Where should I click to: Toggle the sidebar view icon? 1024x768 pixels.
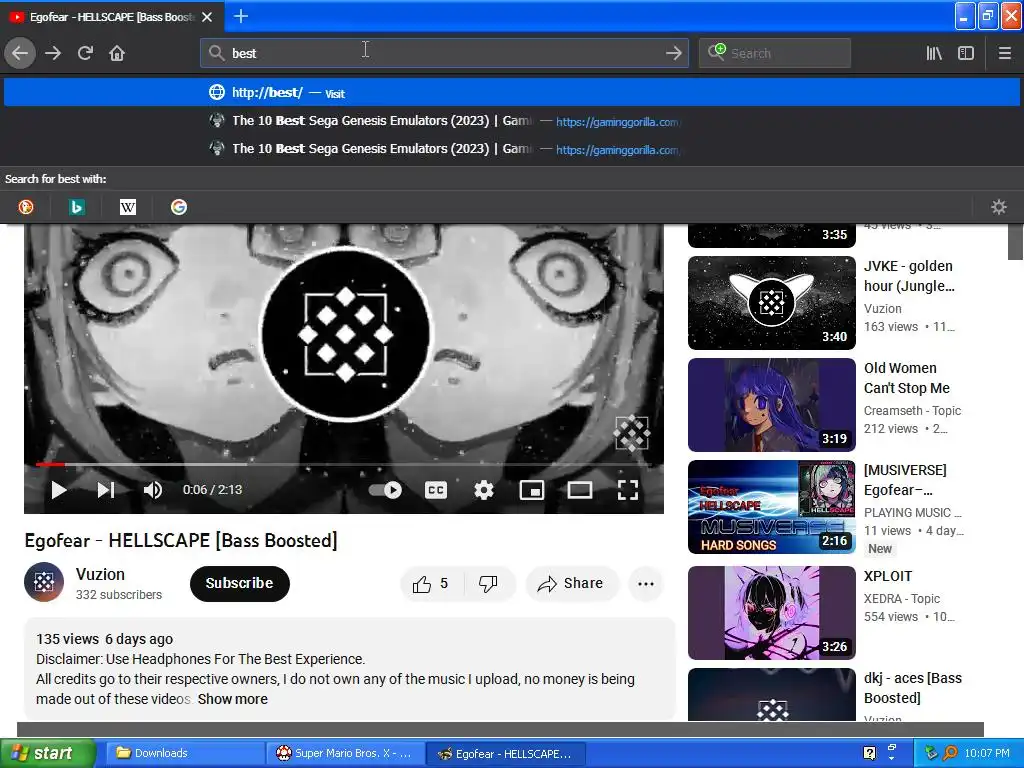(x=966, y=53)
